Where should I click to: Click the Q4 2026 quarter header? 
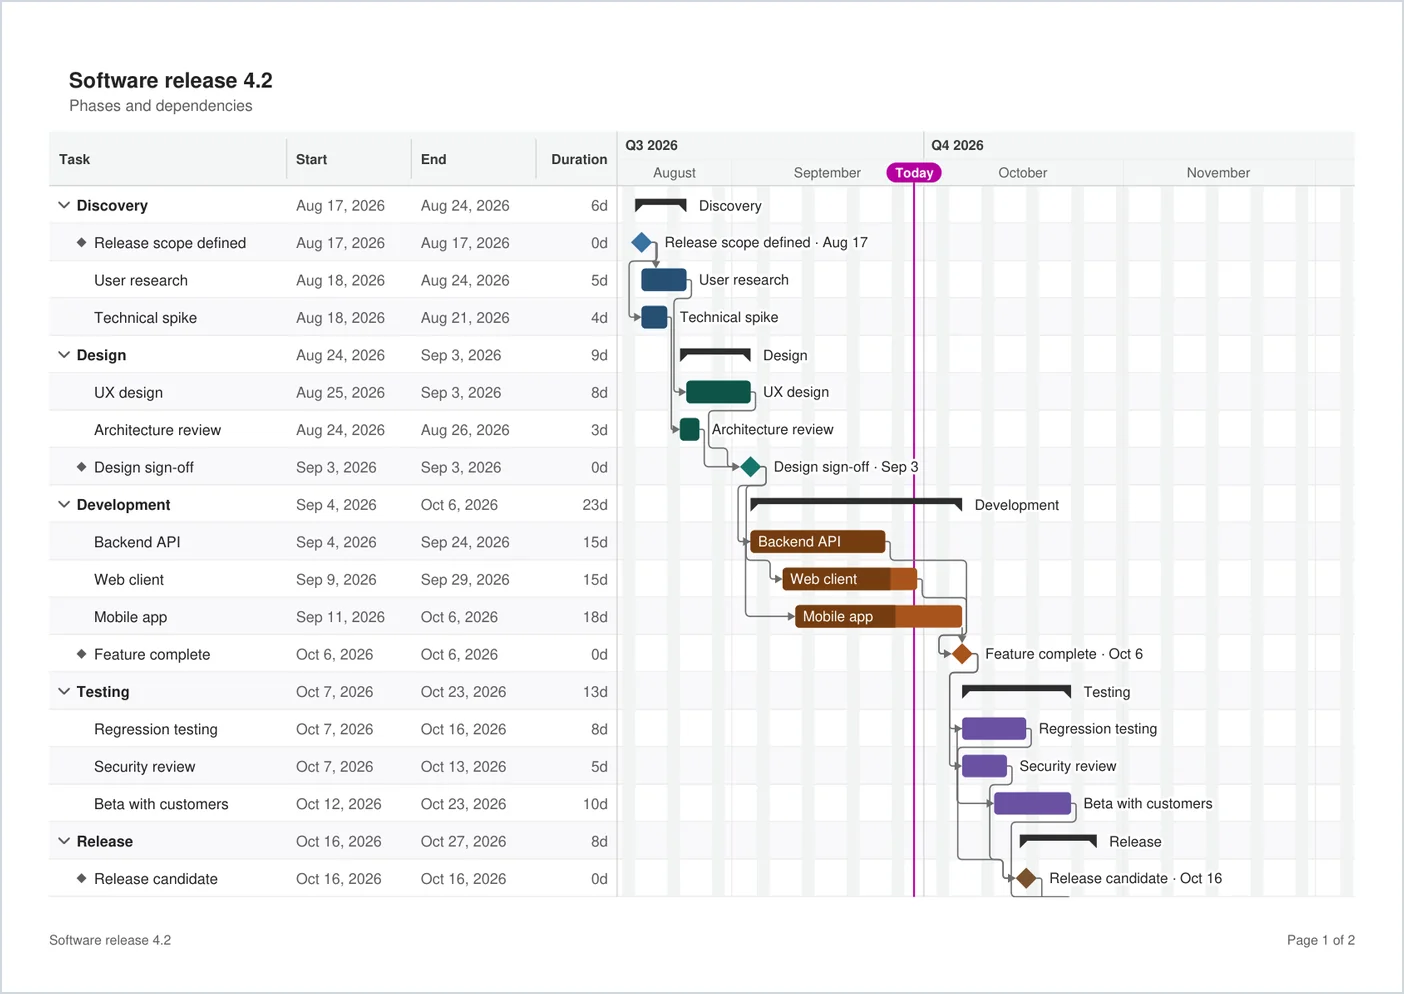pyautogui.click(x=958, y=145)
